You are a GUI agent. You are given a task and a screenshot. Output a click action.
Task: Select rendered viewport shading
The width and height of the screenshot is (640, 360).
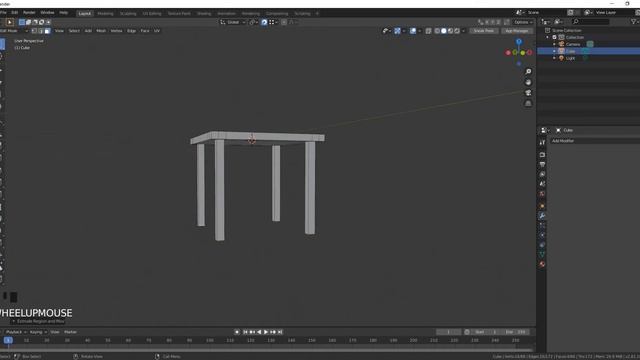[x=457, y=31]
